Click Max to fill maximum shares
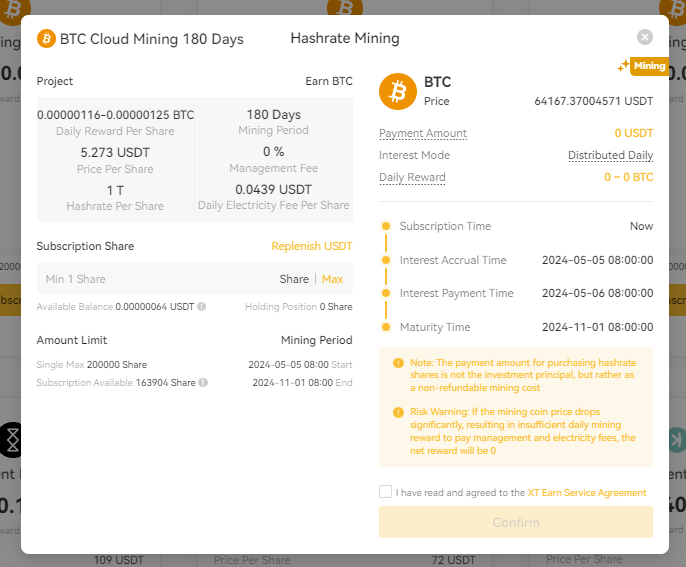 [x=332, y=279]
